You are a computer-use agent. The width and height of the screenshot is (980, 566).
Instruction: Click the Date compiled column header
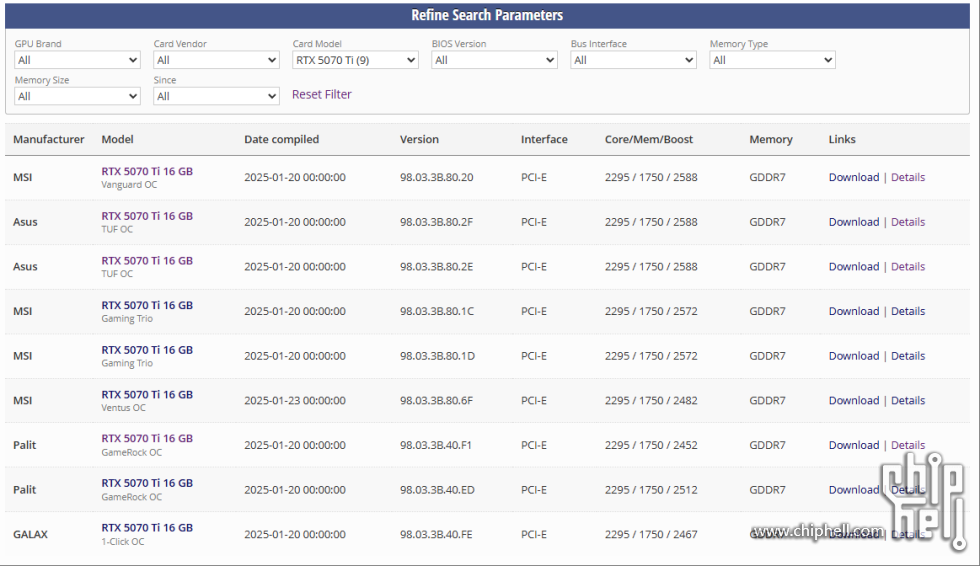coord(281,139)
